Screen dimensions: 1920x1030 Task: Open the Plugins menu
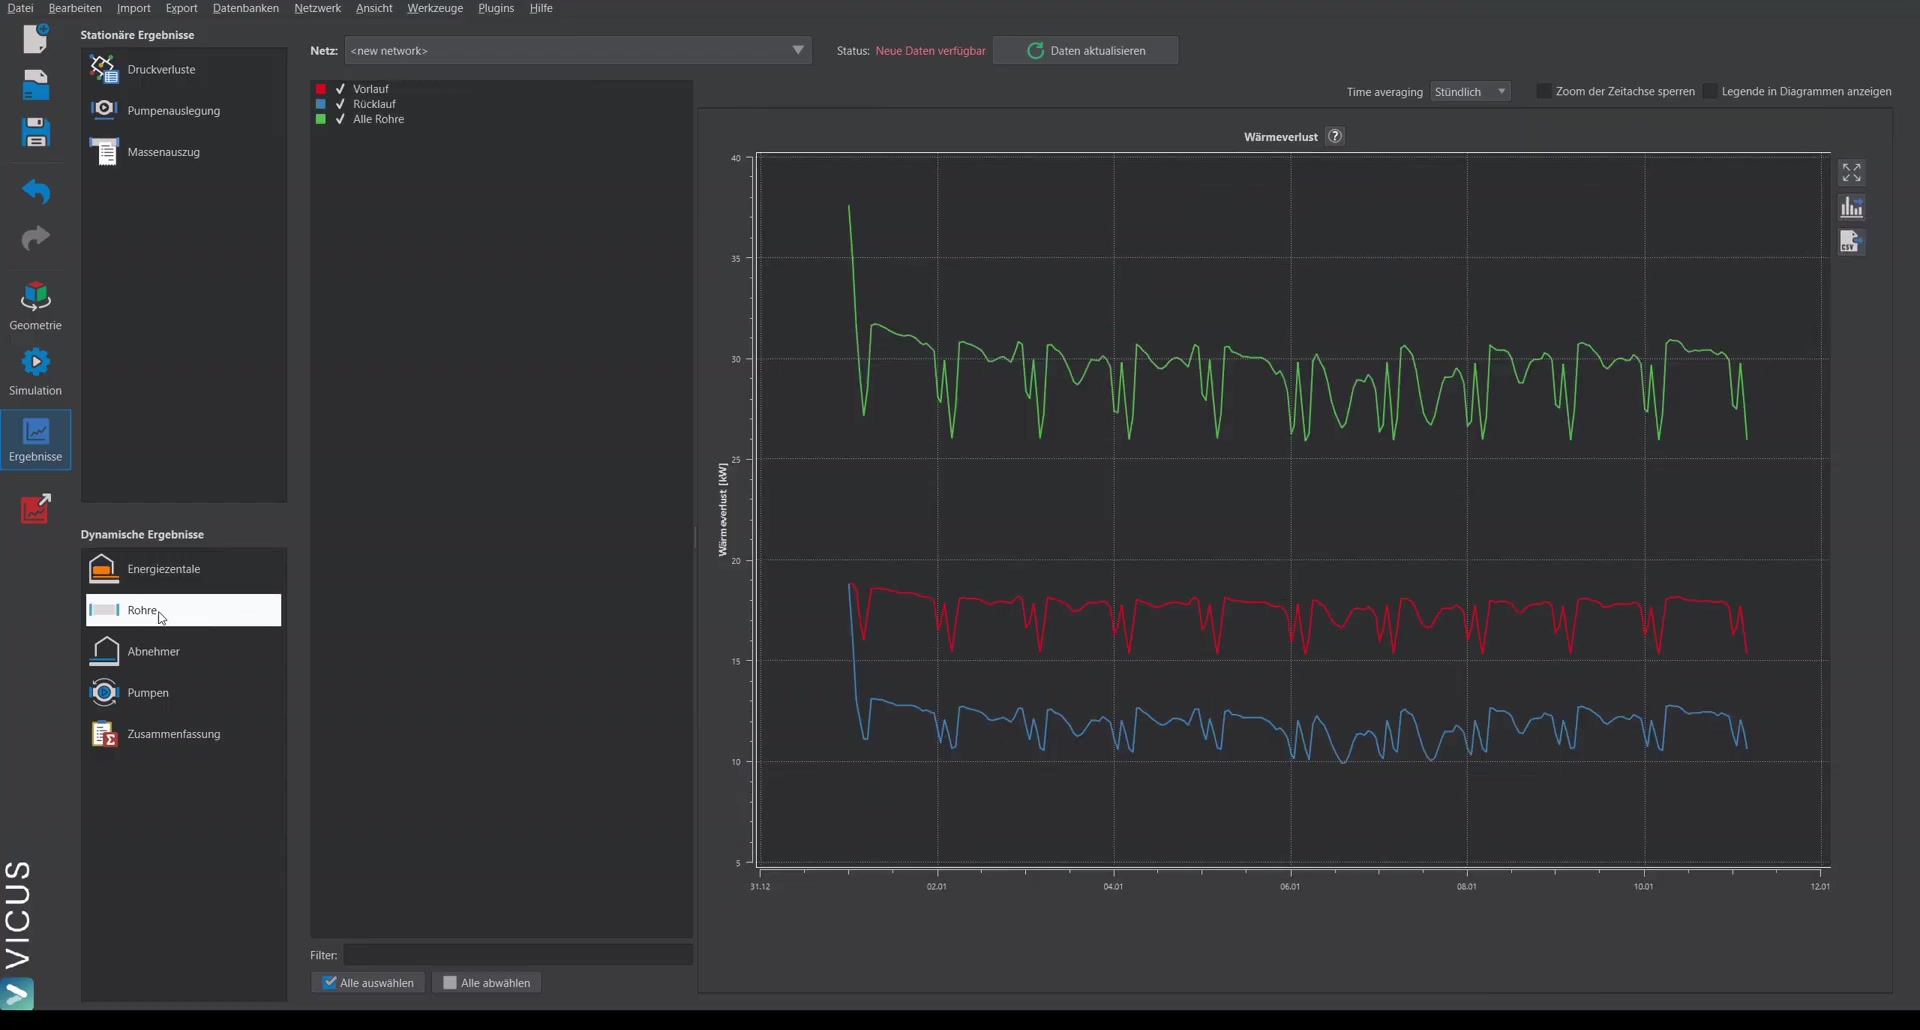tap(496, 8)
